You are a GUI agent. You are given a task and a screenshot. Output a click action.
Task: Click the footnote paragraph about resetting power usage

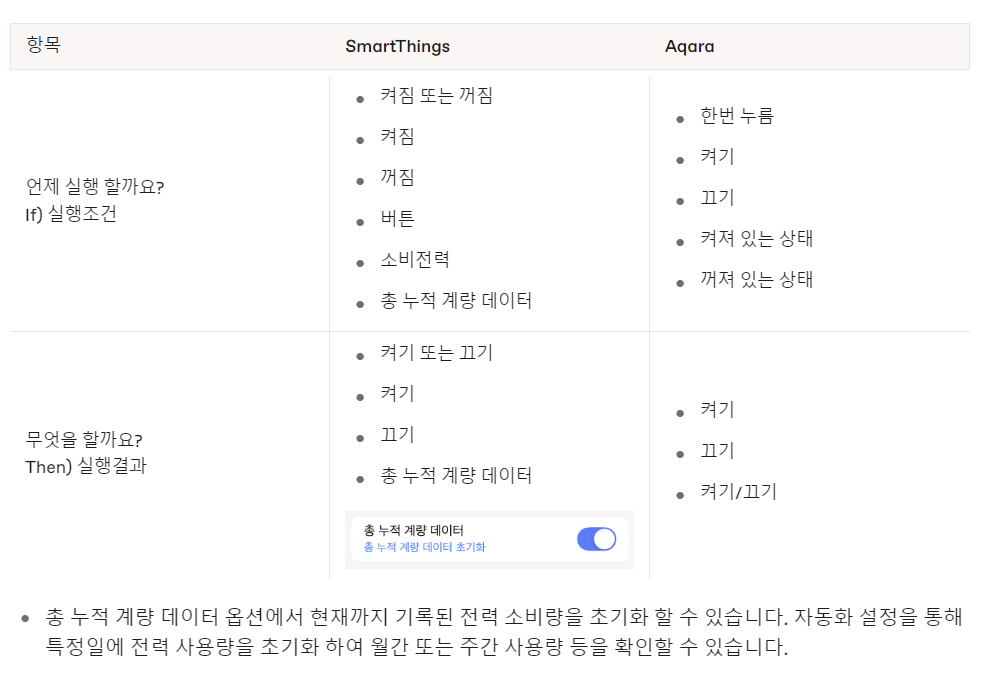(500, 632)
